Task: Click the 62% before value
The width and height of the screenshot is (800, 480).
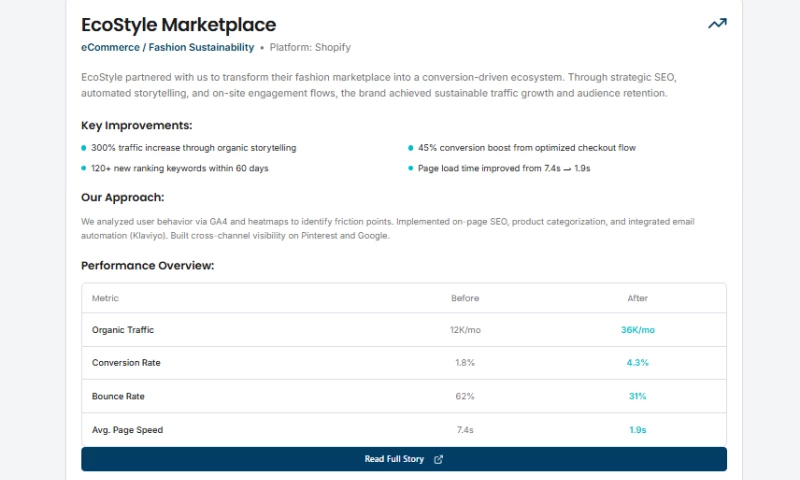Action: click(x=465, y=396)
